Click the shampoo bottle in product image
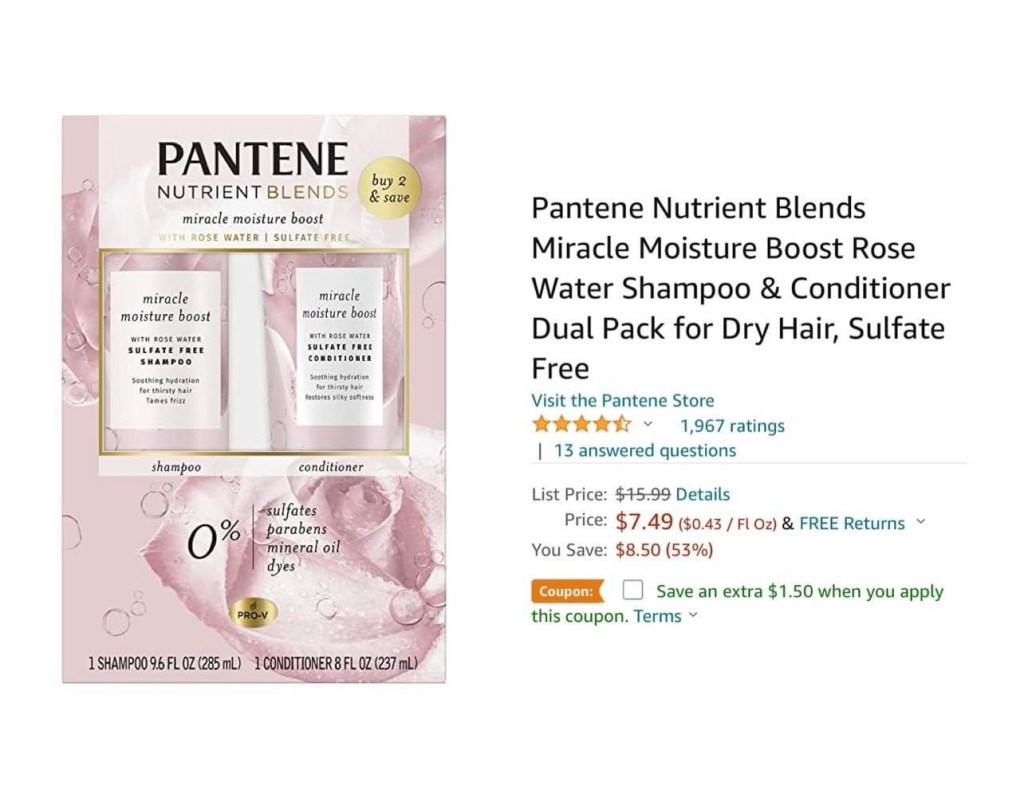1024x789 pixels. 165,351
